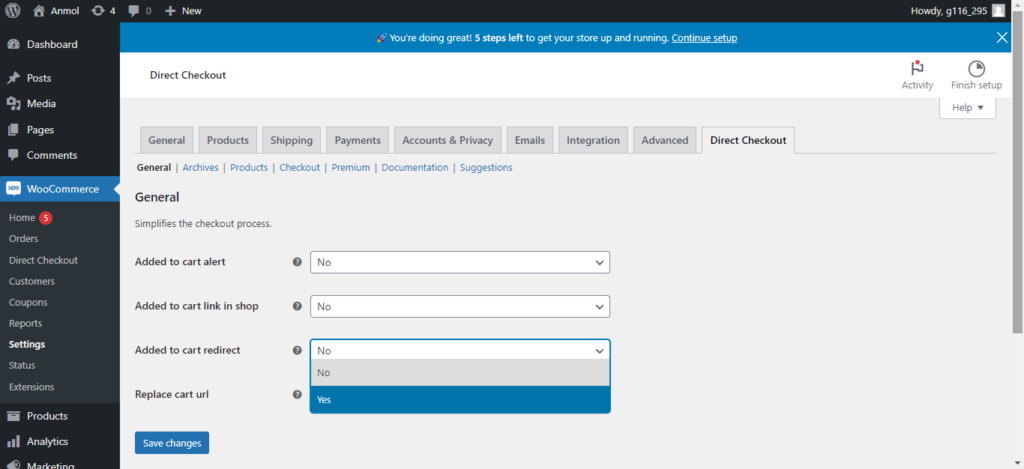
Task: Click the plus New icon
Action: click(x=170, y=10)
